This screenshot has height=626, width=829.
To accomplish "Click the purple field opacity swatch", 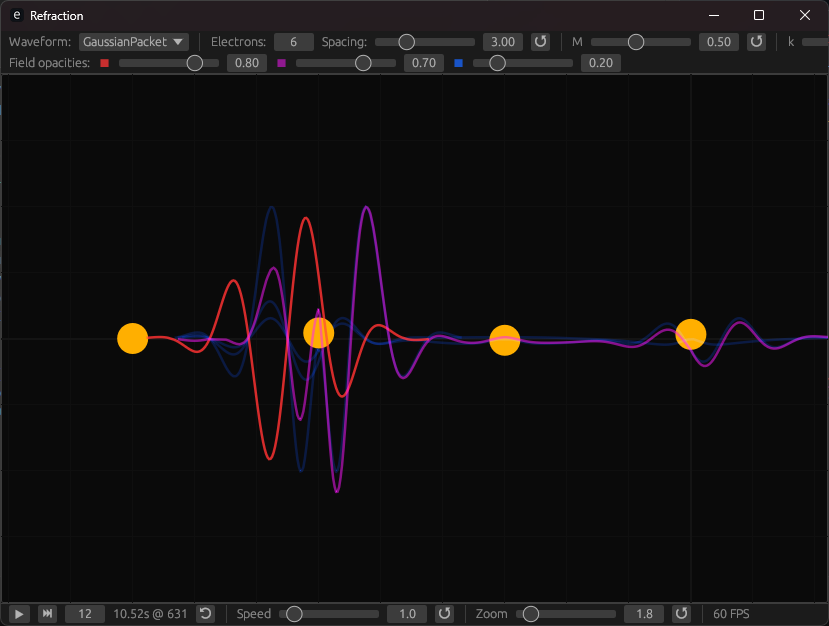I will coord(281,63).
